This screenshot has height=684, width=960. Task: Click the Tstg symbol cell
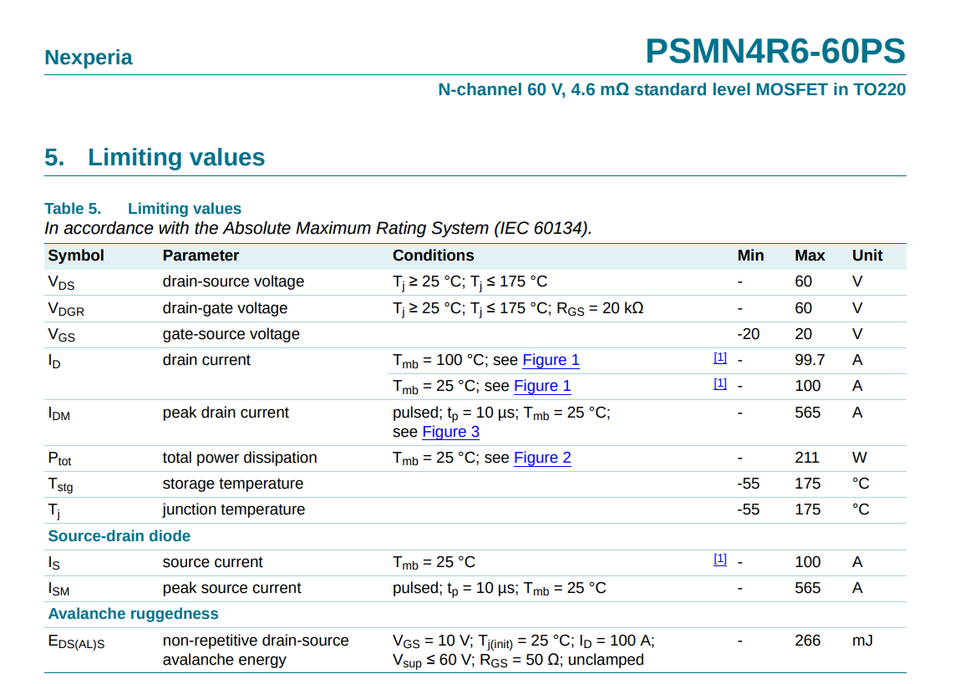tap(60, 485)
